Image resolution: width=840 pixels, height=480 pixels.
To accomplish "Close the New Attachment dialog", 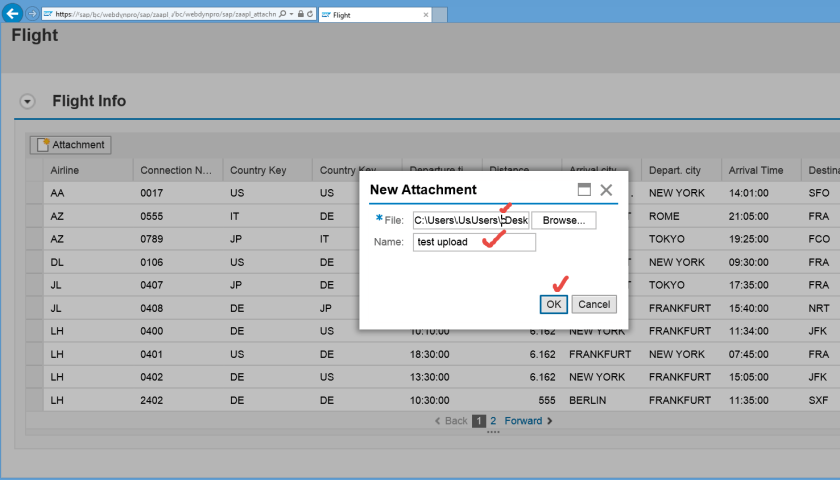I will click(606, 190).
